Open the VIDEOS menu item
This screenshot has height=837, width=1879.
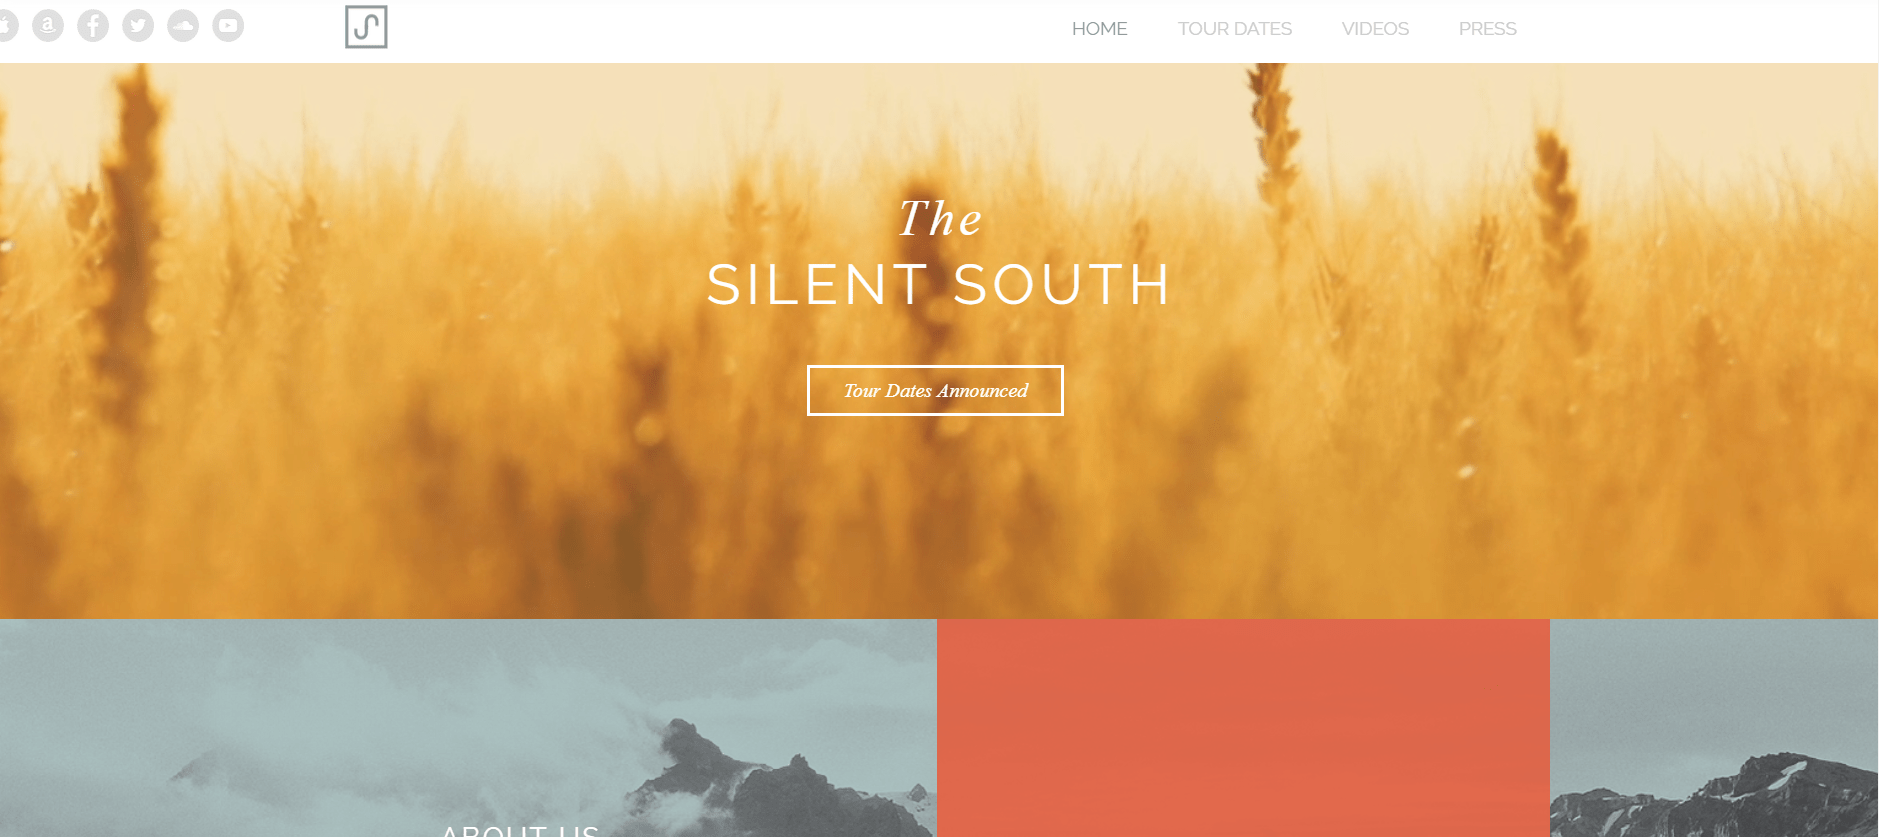pyautogui.click(x=1375, y=29)
